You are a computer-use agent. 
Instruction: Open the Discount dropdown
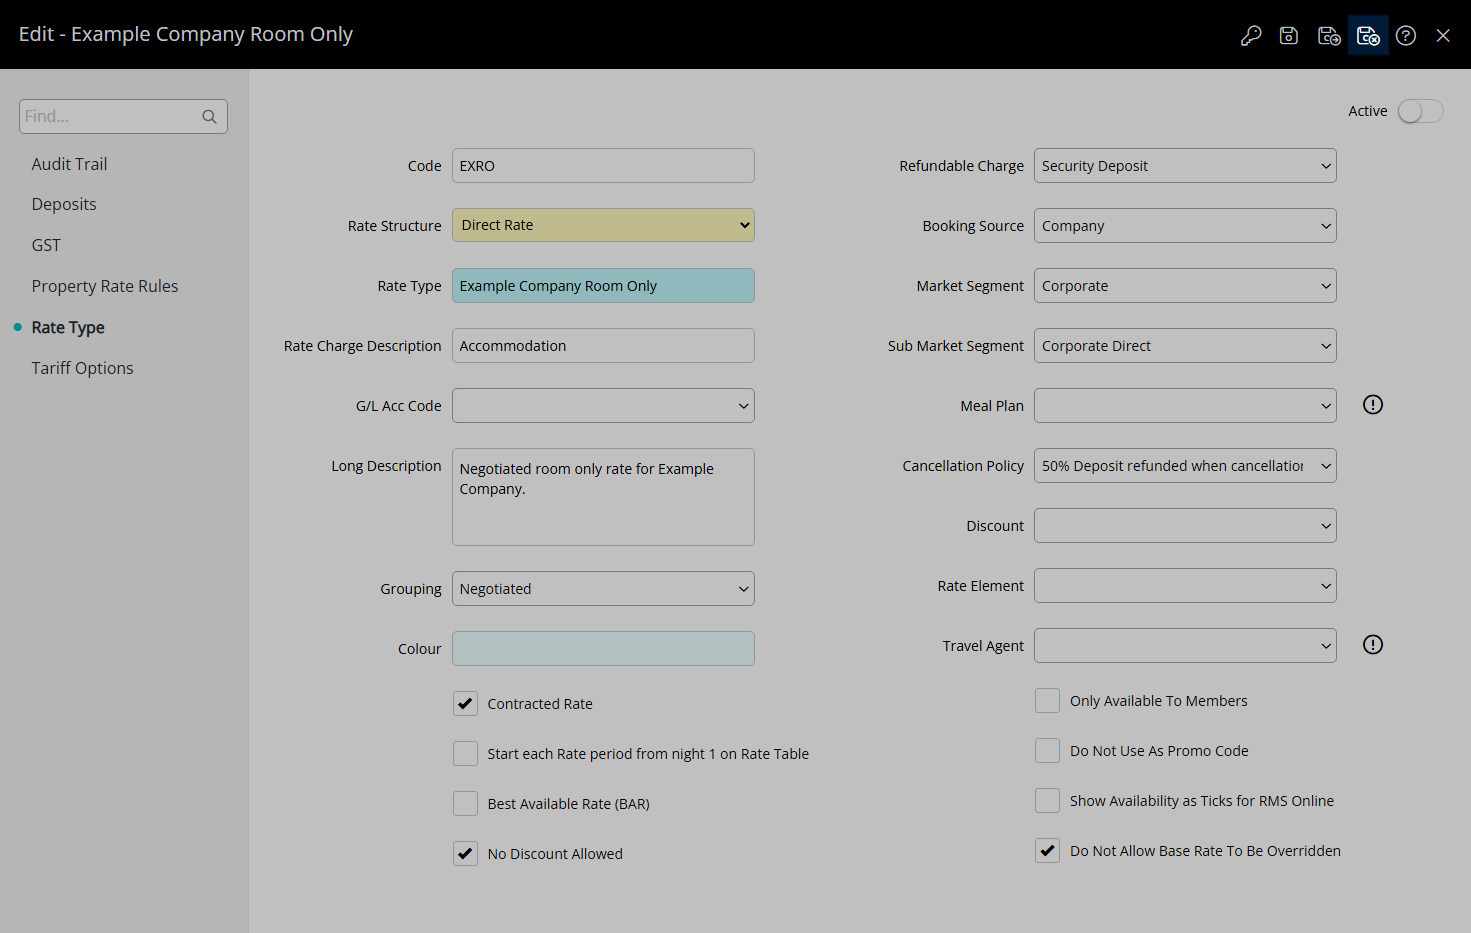[x=1185, y=526]
